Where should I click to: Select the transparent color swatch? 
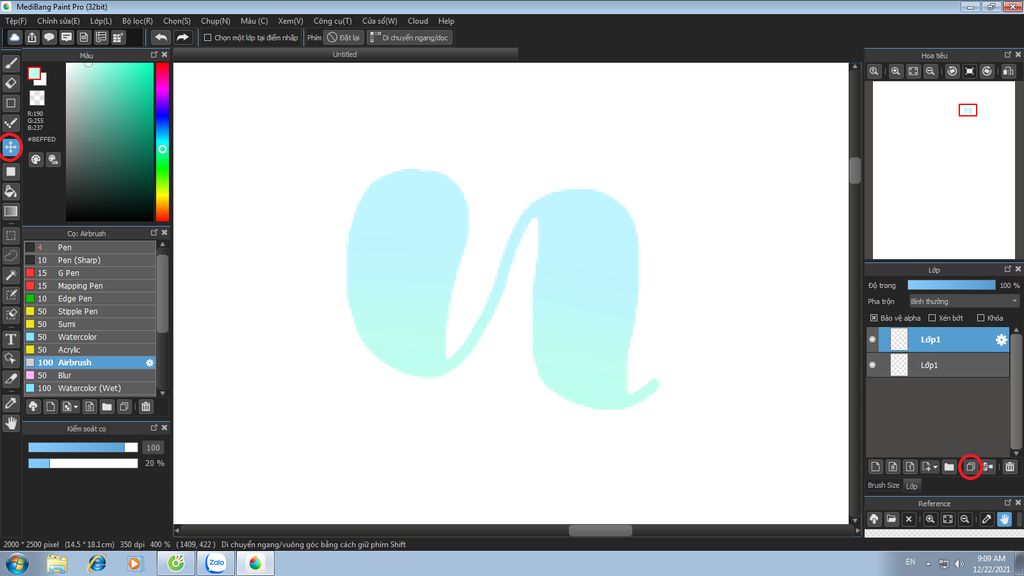click(x=37, y=98)
